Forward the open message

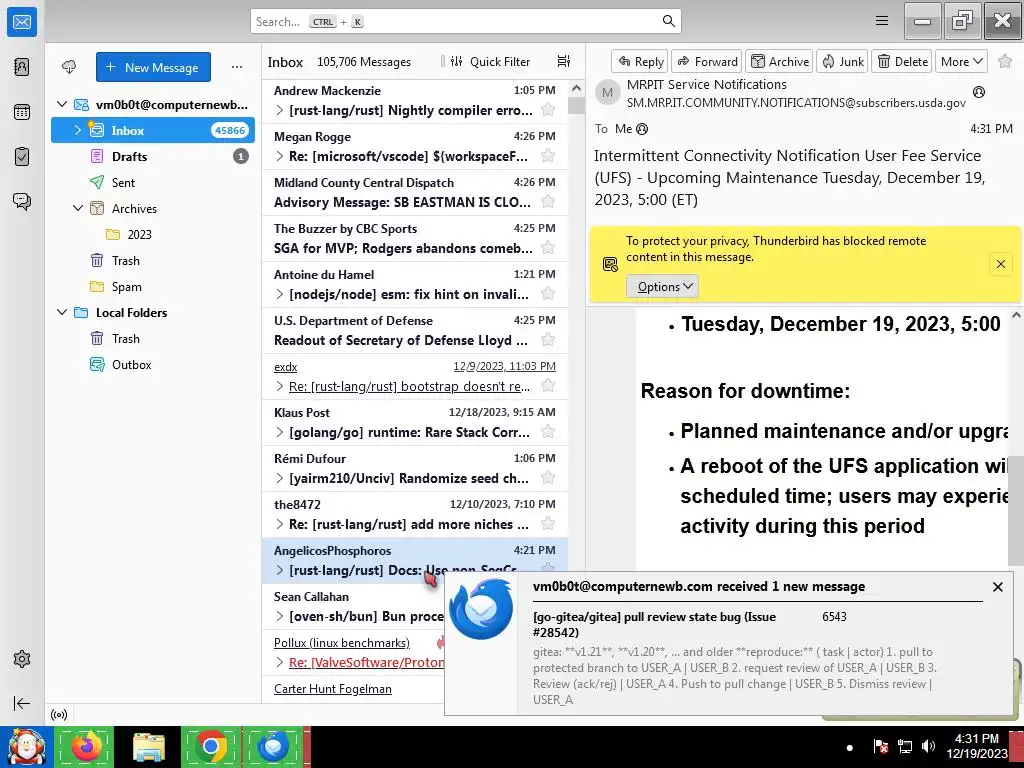pyautogui.click(x=707, y=61)
